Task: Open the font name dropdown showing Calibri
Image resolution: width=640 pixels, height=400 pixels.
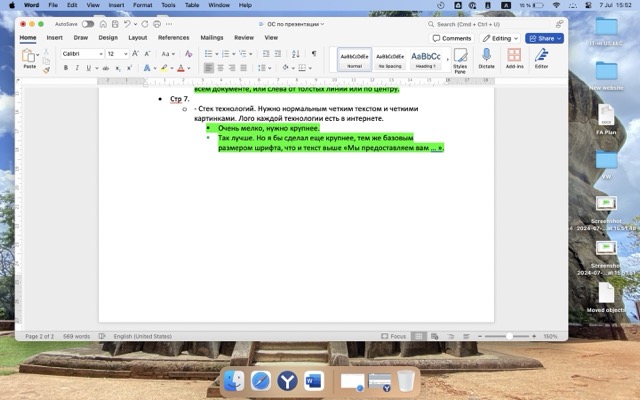Action: click(81, 53)
